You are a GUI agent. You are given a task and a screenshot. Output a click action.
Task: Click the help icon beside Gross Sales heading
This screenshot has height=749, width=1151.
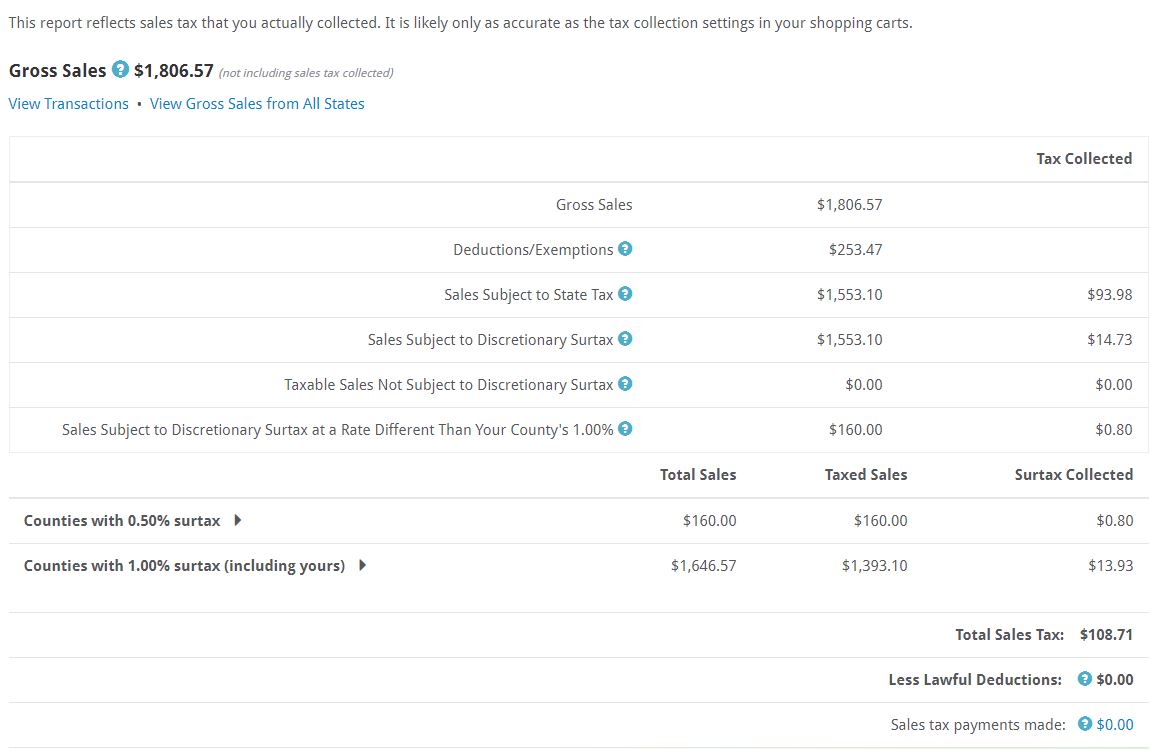coord(121,70)
